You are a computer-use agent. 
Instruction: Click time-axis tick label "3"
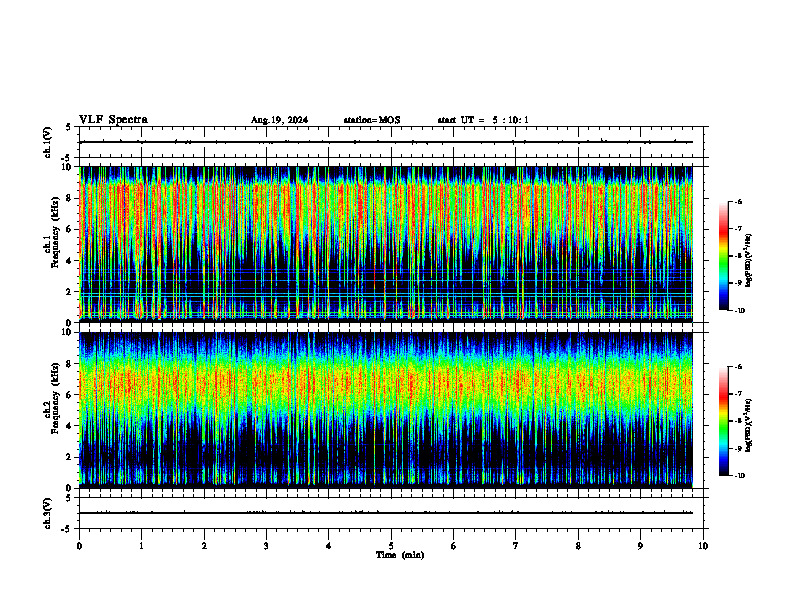(266, 546)
